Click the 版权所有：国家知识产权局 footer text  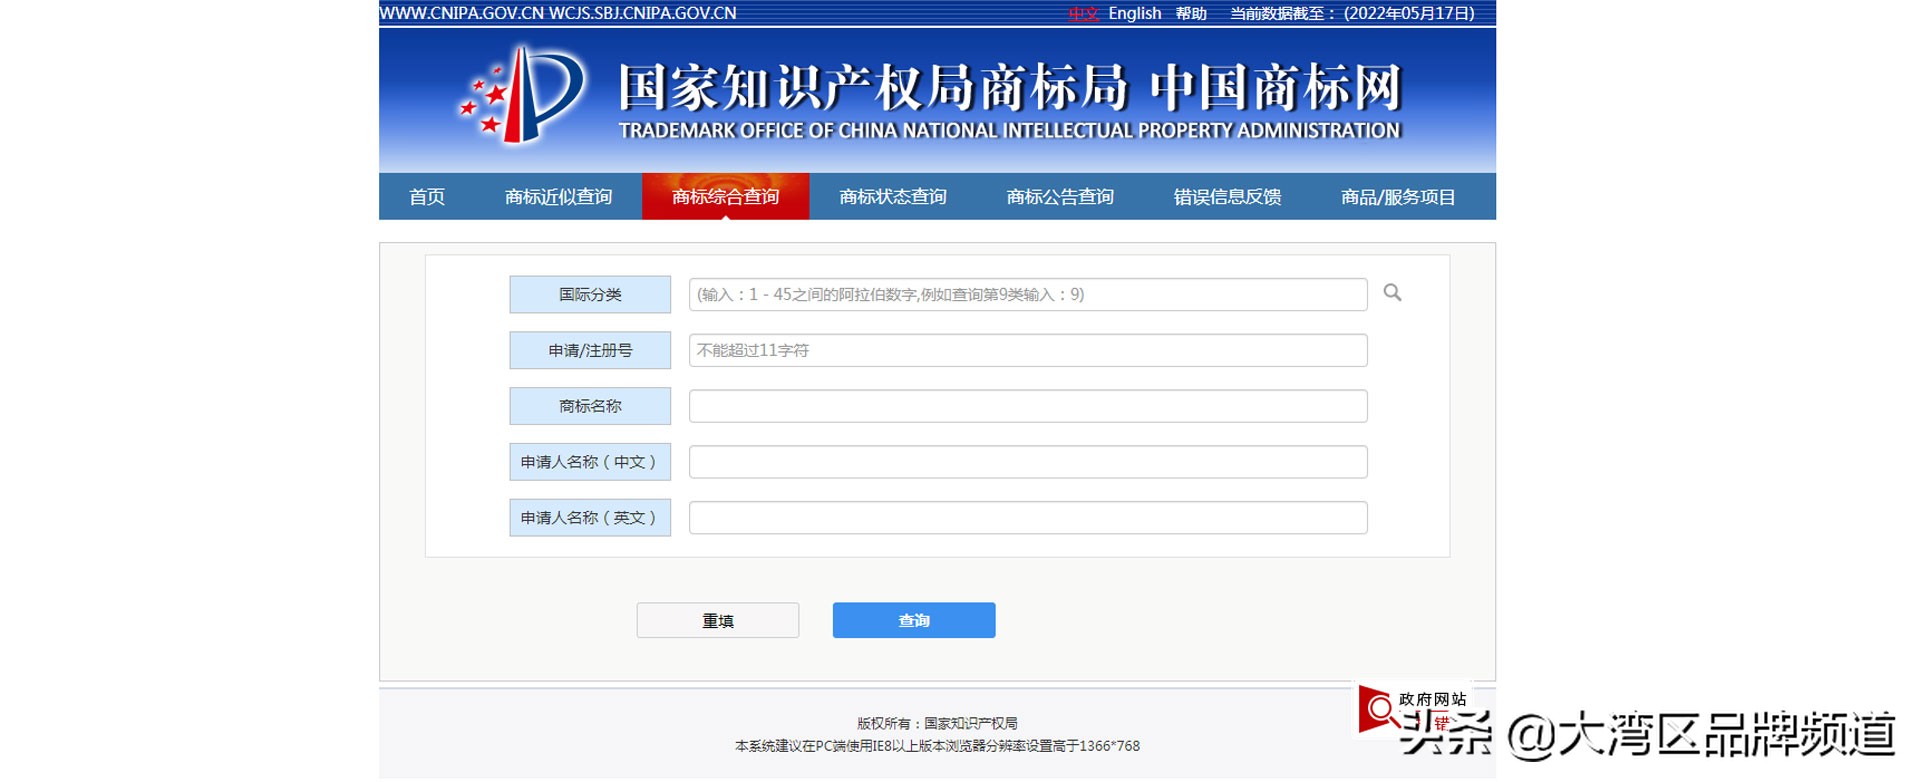(x=937, y=723)
